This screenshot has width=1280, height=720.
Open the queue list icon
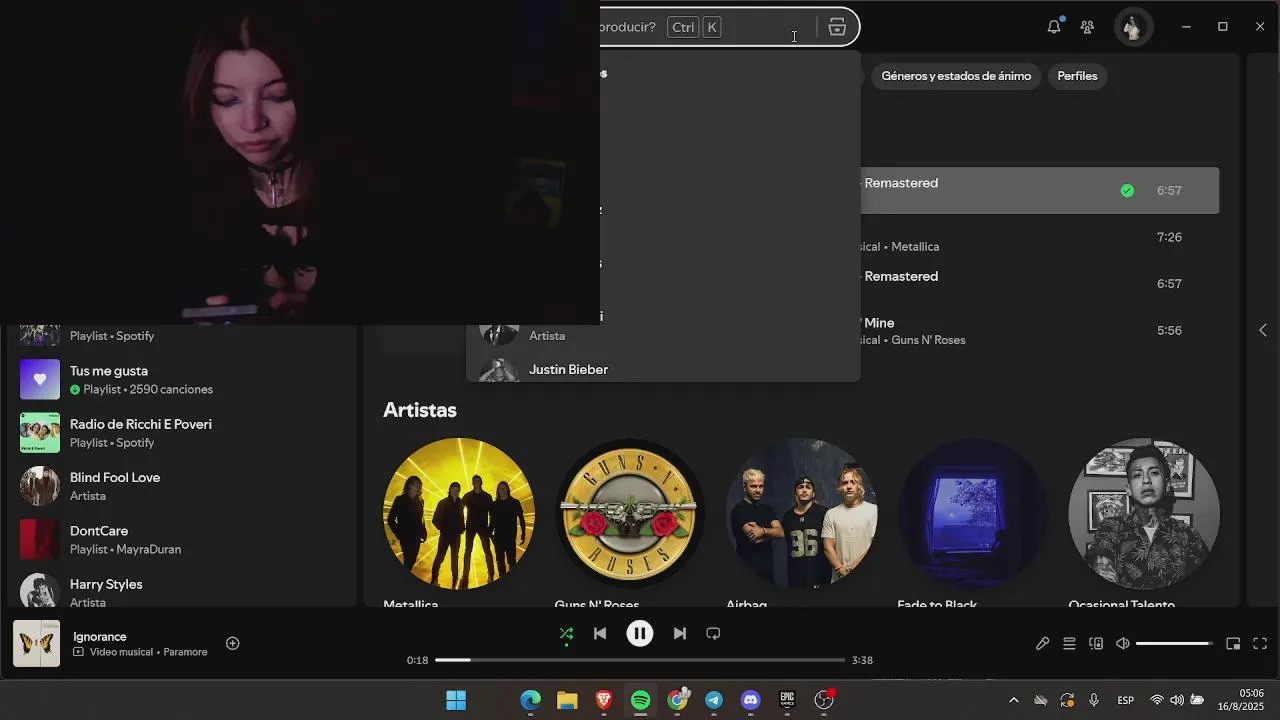[1069, 644]
